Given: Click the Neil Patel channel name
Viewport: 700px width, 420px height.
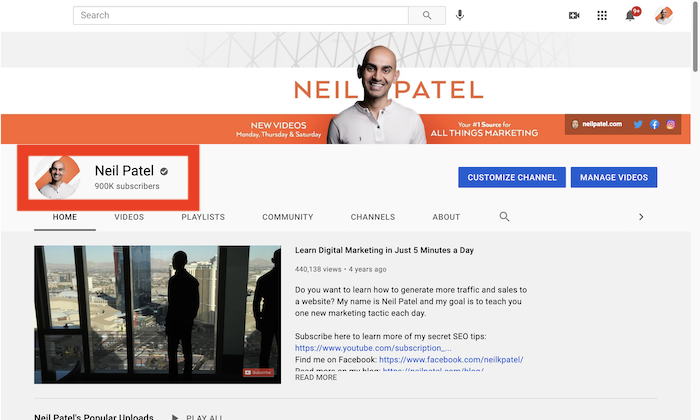Looking at the screenshot, I should click(124, 170).
